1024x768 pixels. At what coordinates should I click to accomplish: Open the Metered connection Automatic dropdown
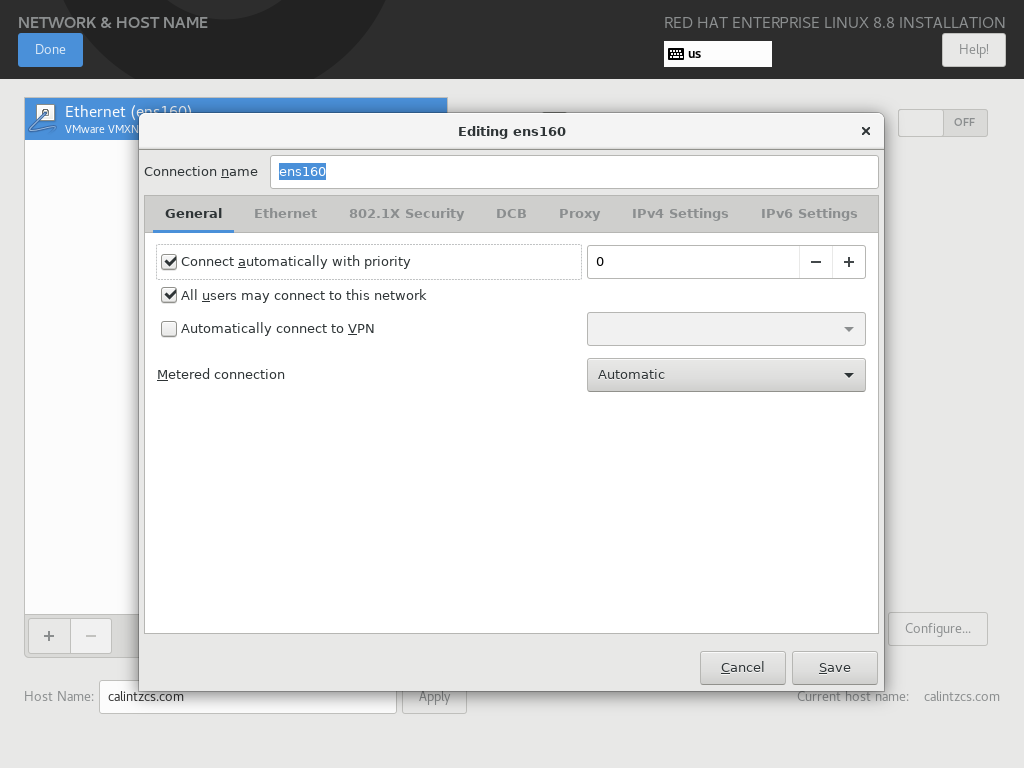coord(726,375)
